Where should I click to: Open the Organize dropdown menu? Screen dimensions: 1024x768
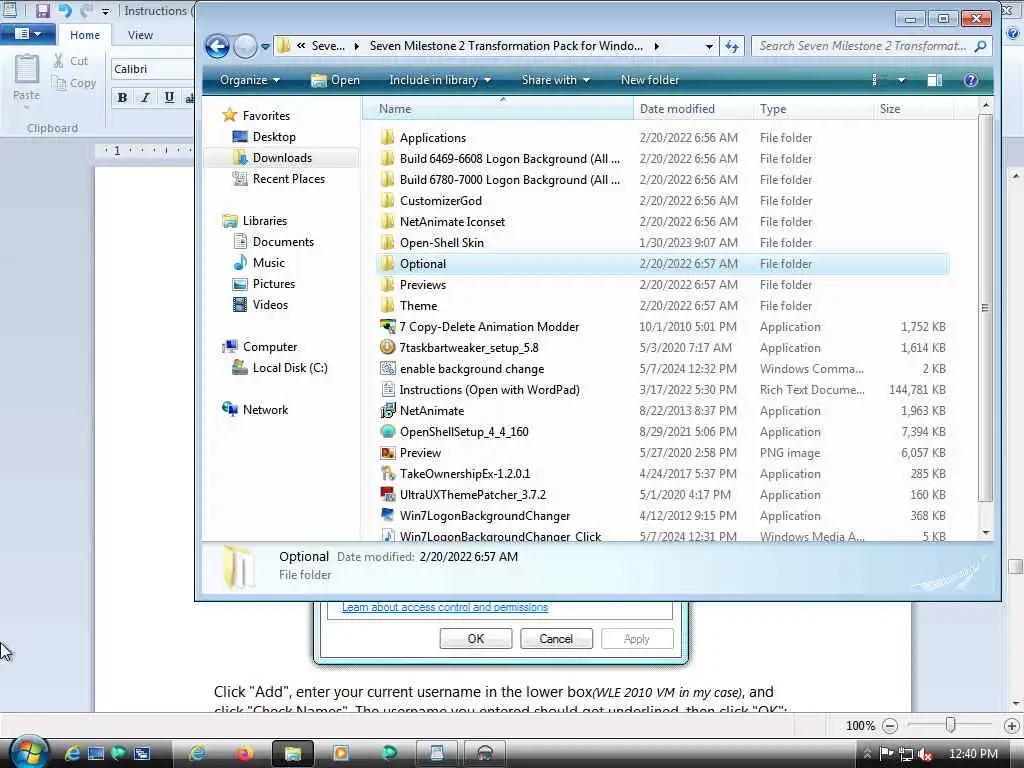click(249, 80)
